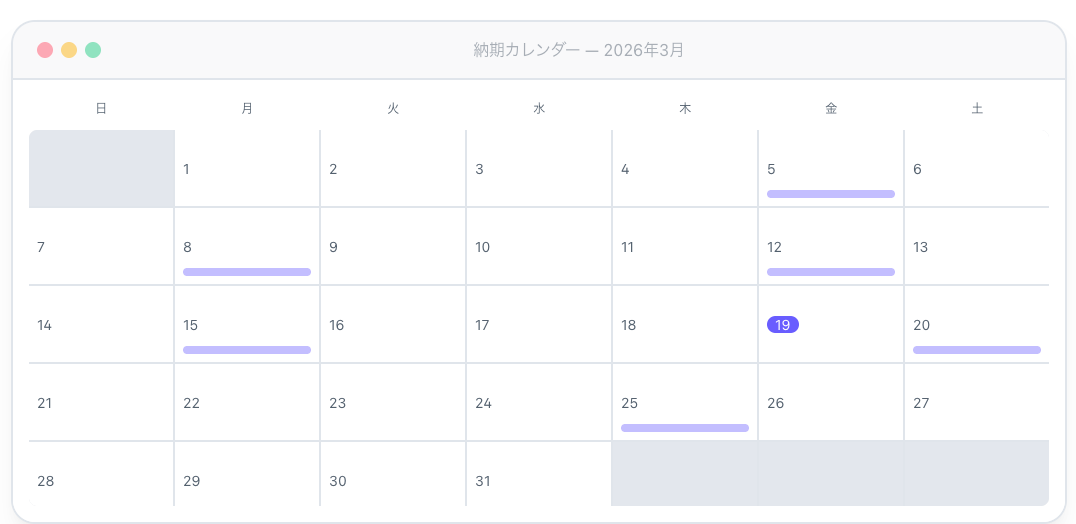Click the 日 weekday header

pyautogui.click(x=101, y=108)
